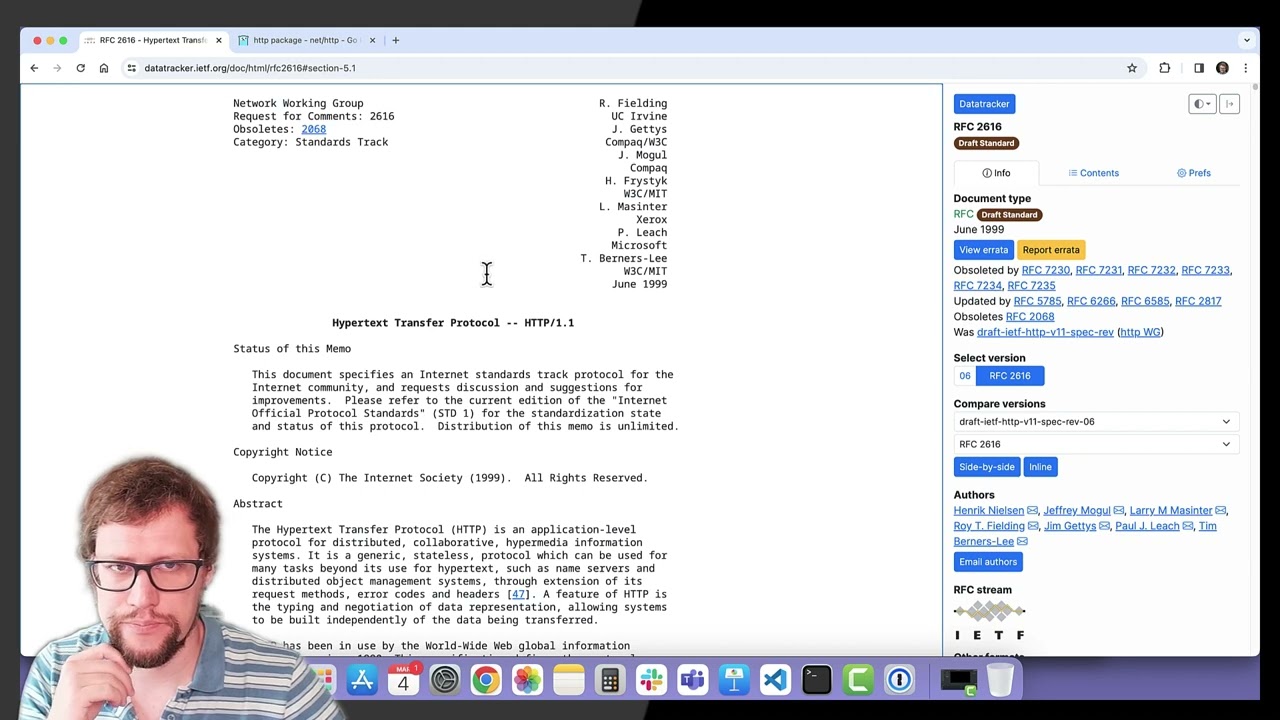The image size is (1280, 720).
Task: Click the browser back arrow
Action: pyautogui.click(x=34, y=68)
